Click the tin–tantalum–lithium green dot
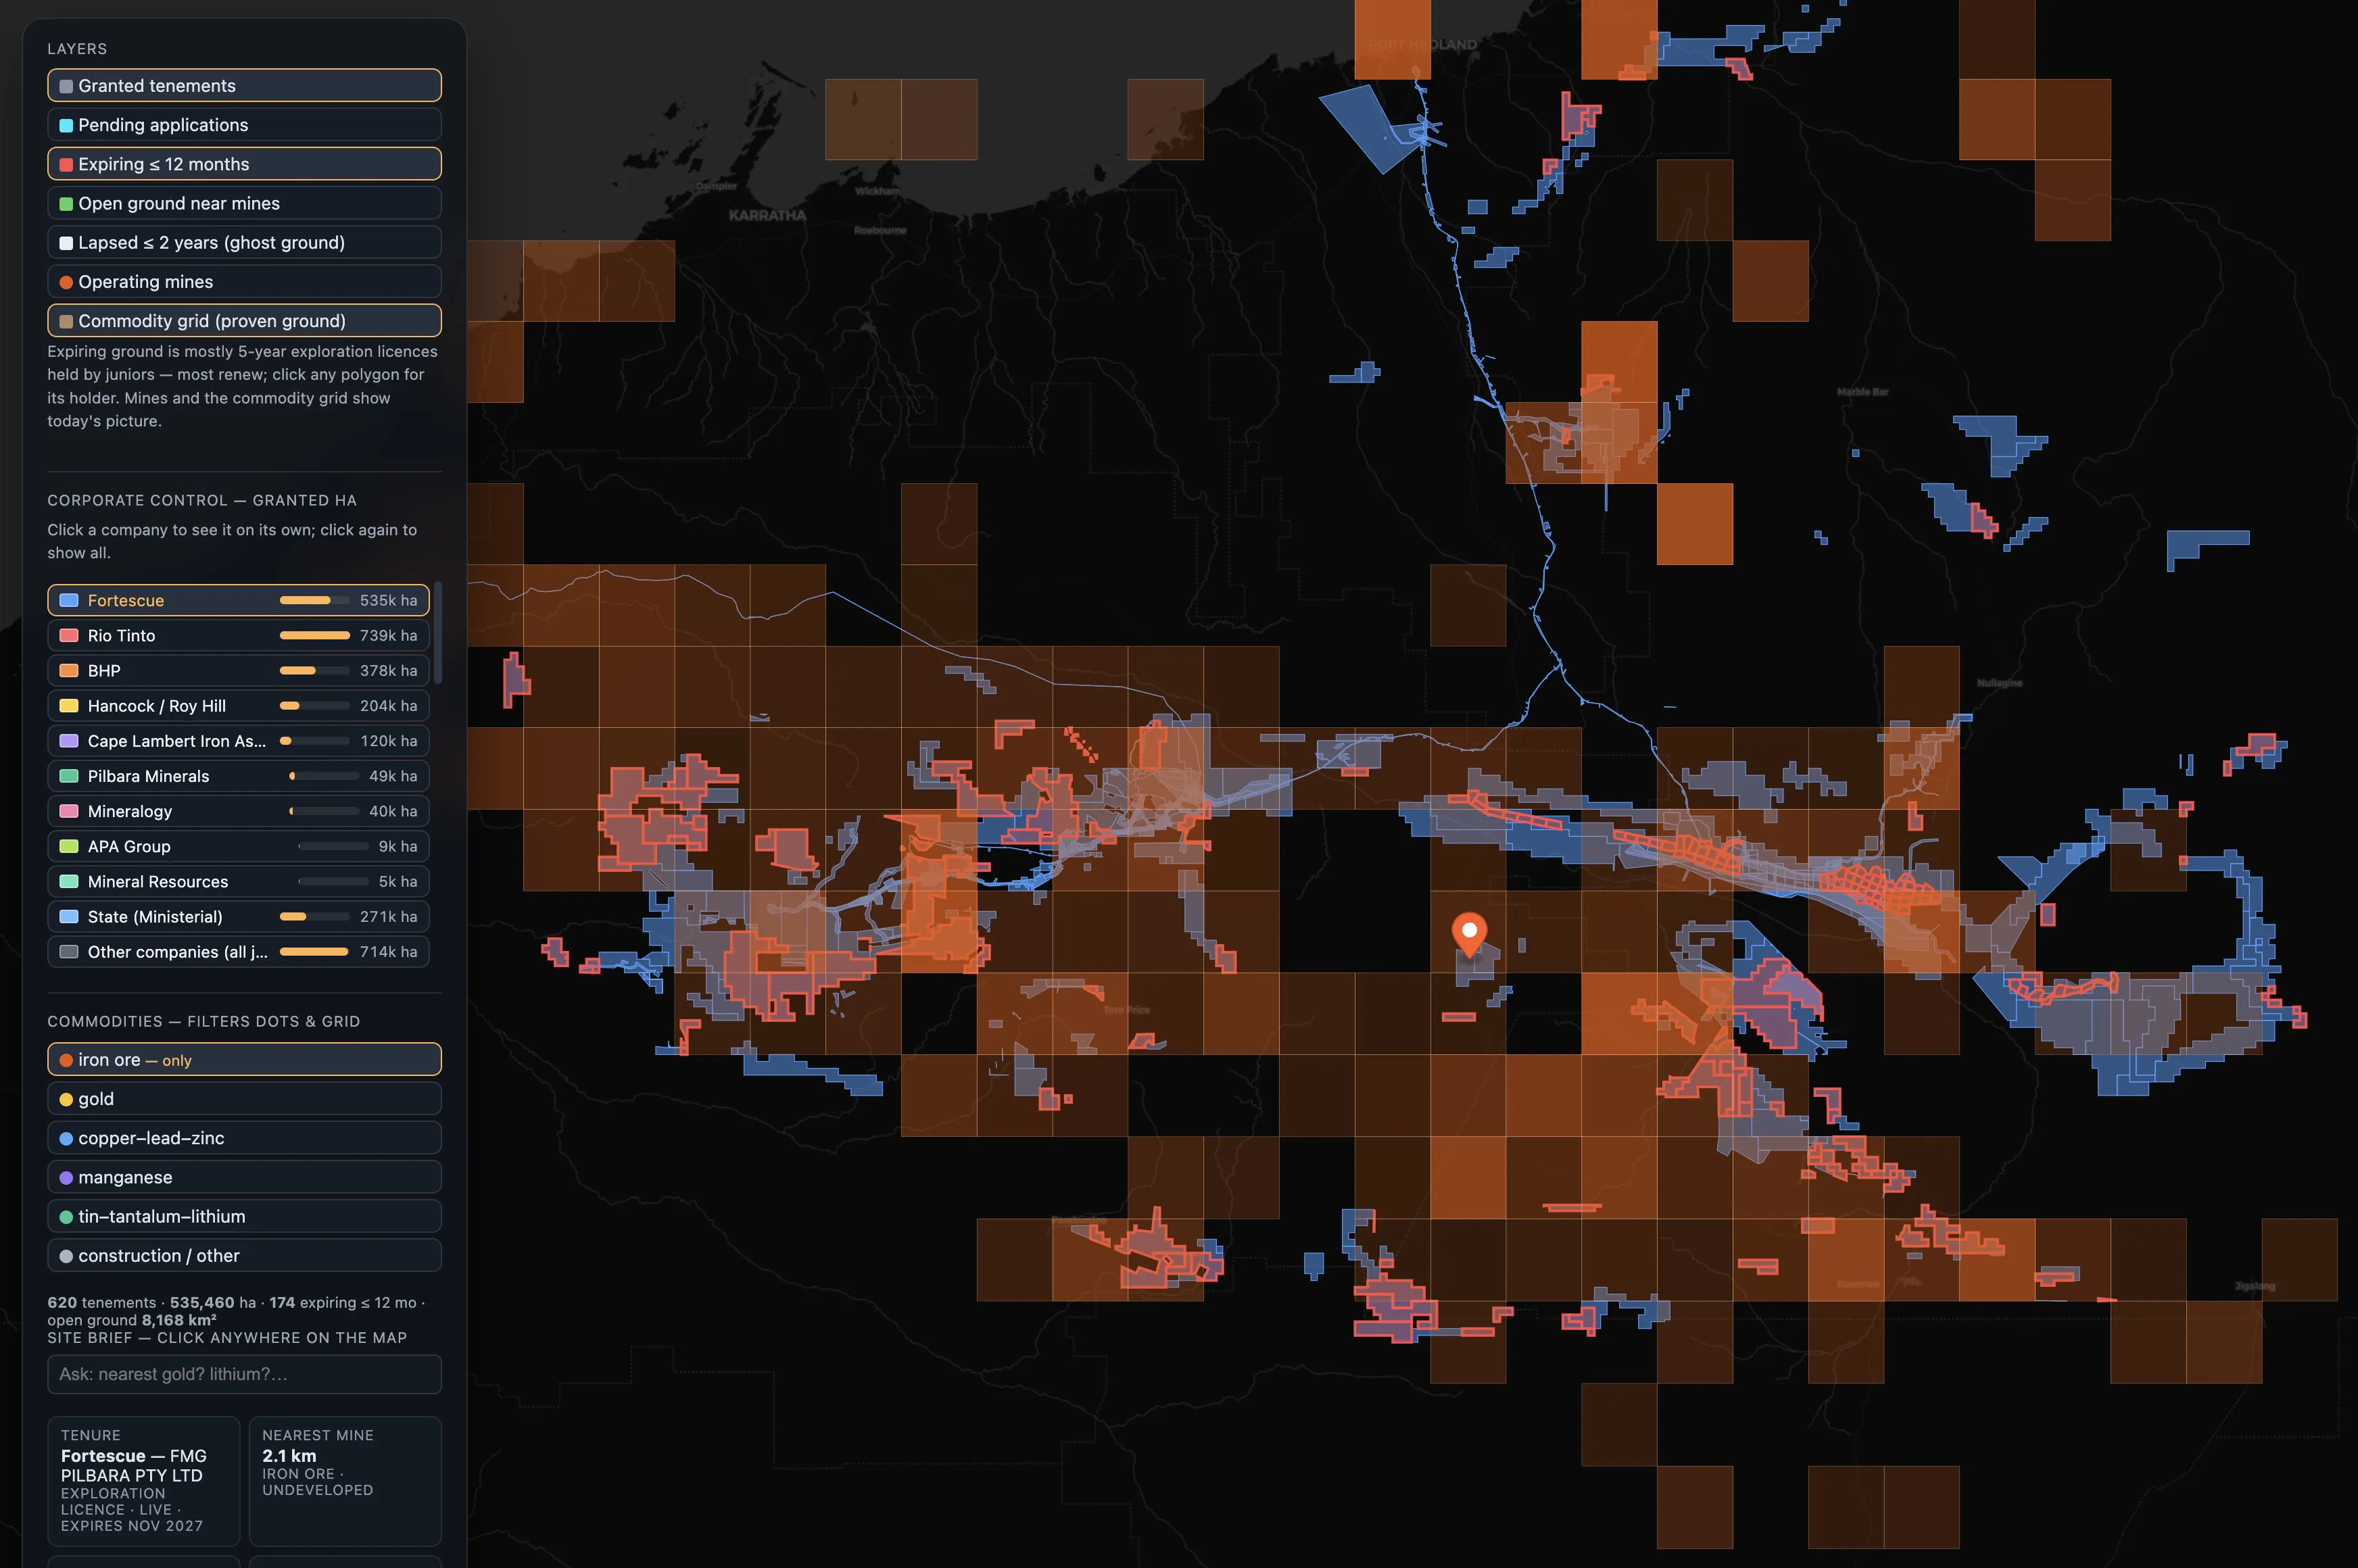This screenshot has height=1568, width=2358. (x=66, y=1216)
